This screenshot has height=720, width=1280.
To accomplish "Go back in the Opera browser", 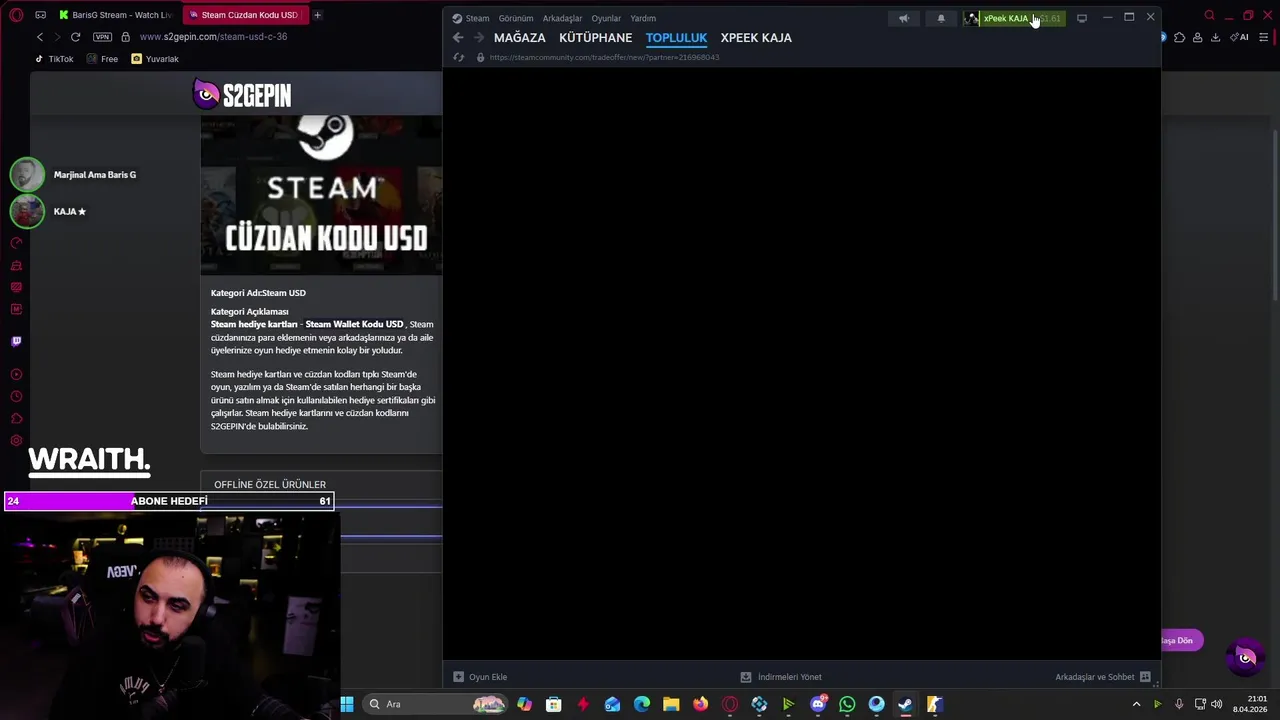I will point(40,37).
